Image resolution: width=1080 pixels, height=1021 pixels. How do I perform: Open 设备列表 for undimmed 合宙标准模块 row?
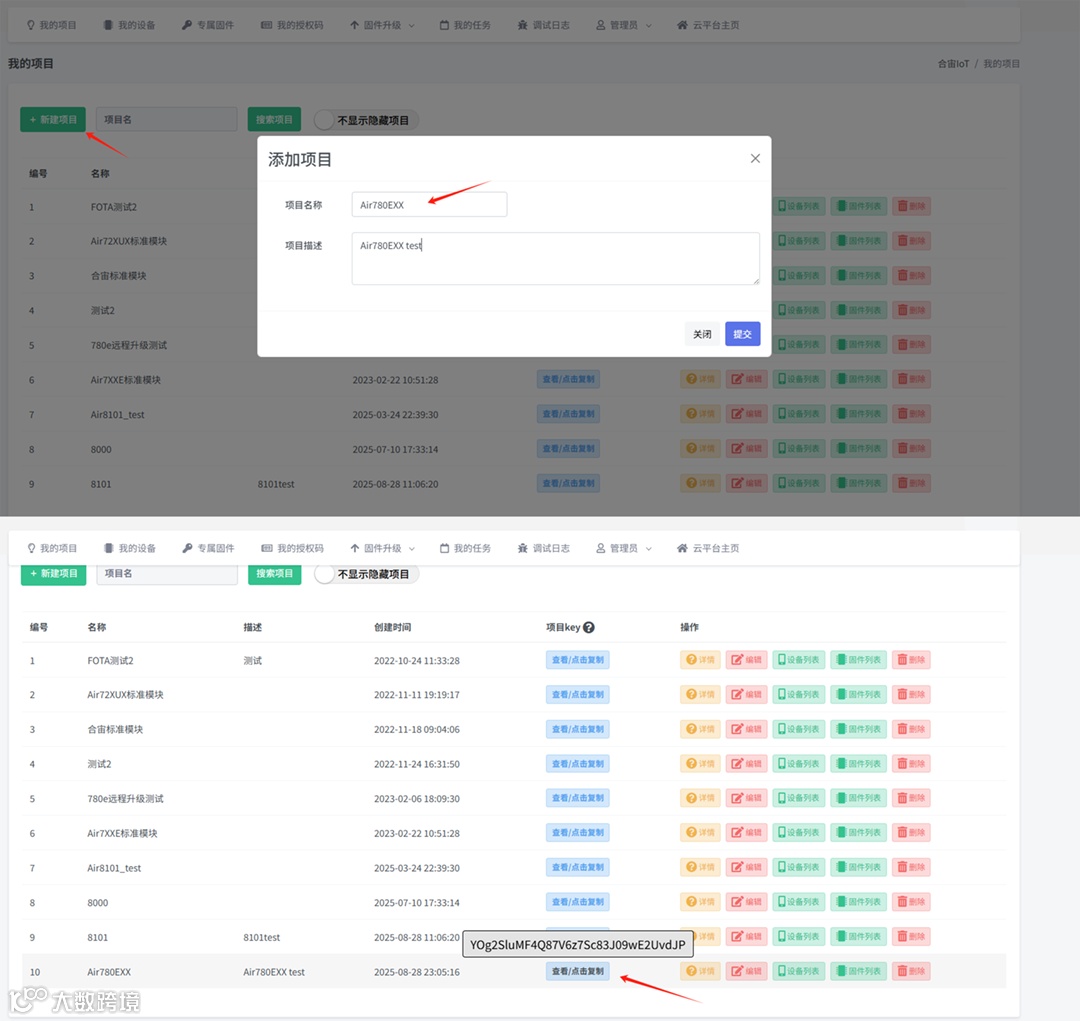(799, 729)
